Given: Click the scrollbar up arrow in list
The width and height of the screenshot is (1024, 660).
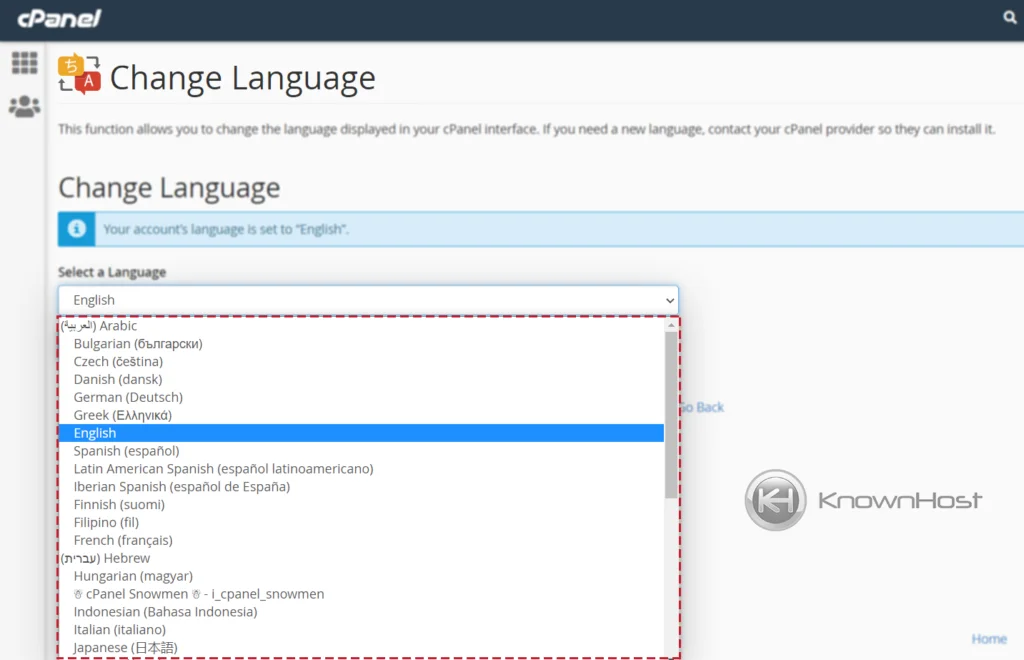Looking at the screenshot, I should click(671, 324).
